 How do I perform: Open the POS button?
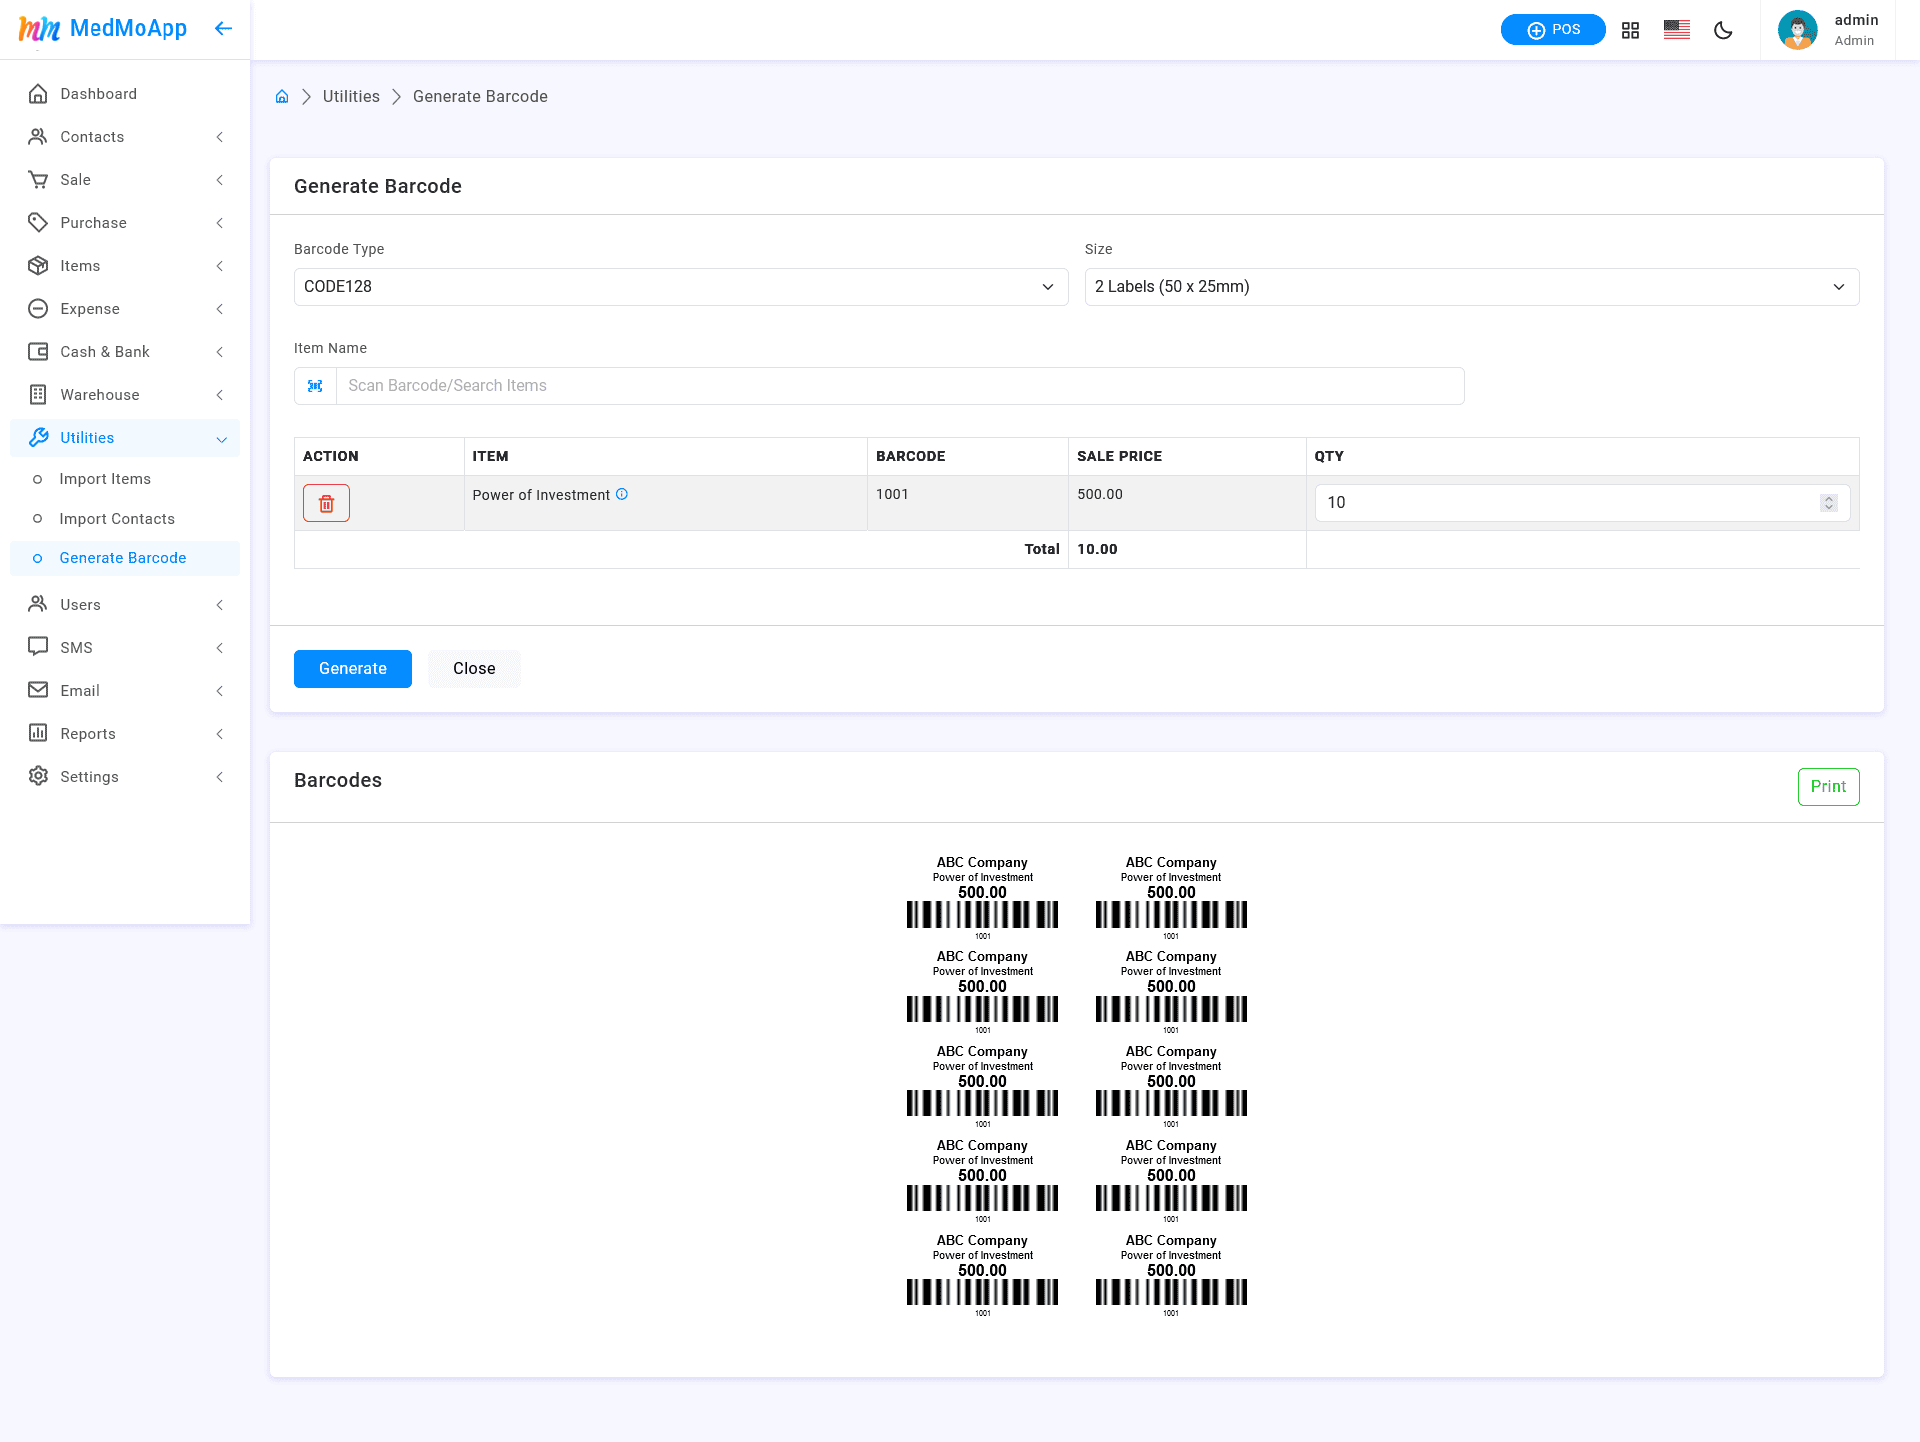coord(1553,30)
